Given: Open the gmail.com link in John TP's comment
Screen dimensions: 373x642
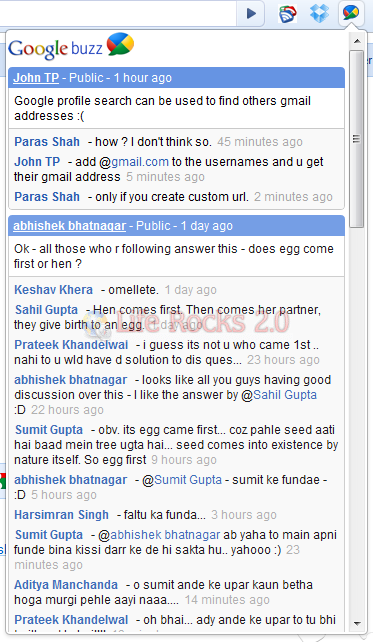Looking at the screenshot, I should click(140, 162).
